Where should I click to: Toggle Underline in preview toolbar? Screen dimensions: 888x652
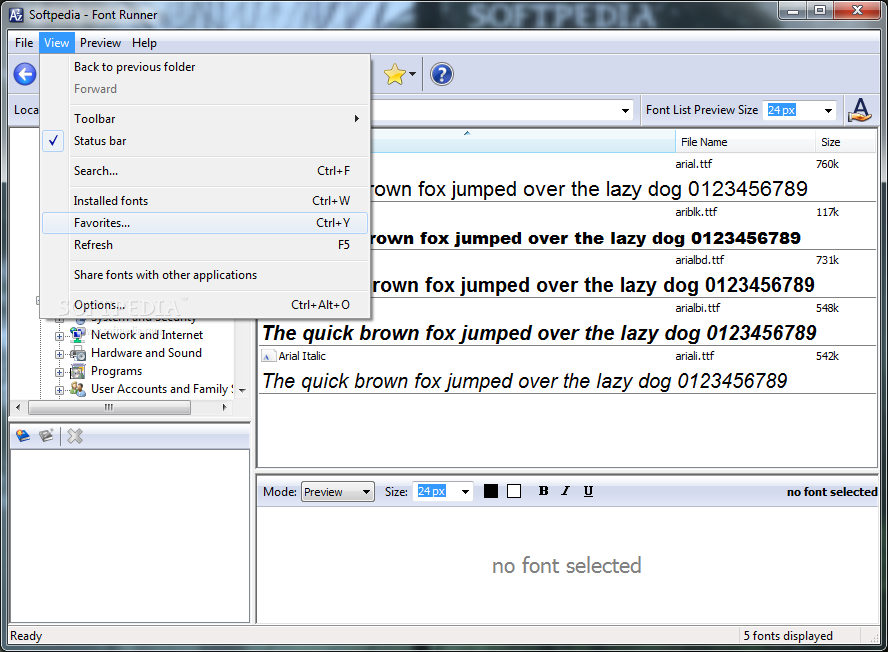pyautogui.click(x=588, y=491)
